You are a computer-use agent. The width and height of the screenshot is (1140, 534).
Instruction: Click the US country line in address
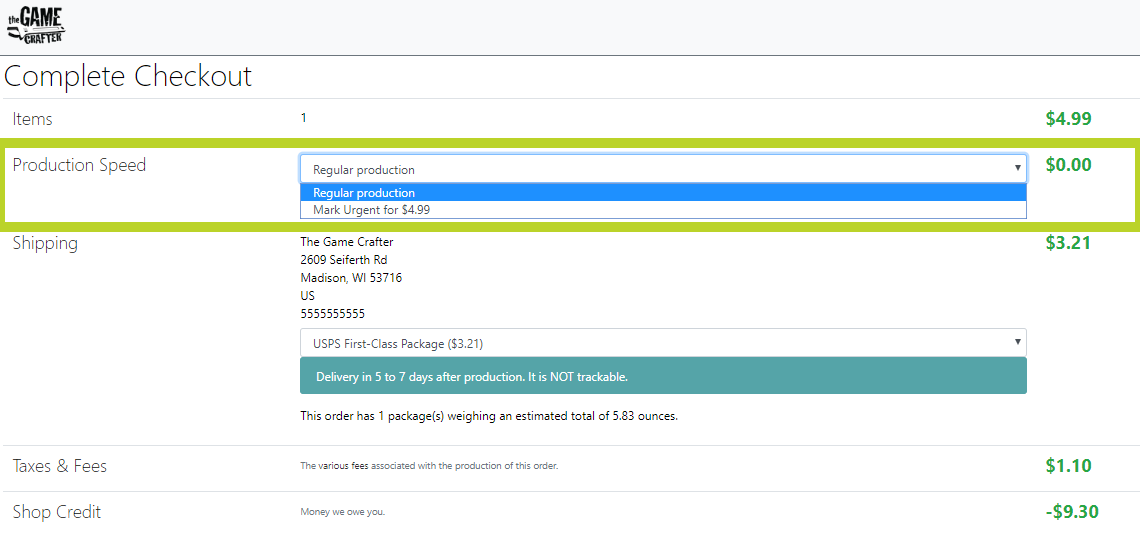[x=308, y=296]
